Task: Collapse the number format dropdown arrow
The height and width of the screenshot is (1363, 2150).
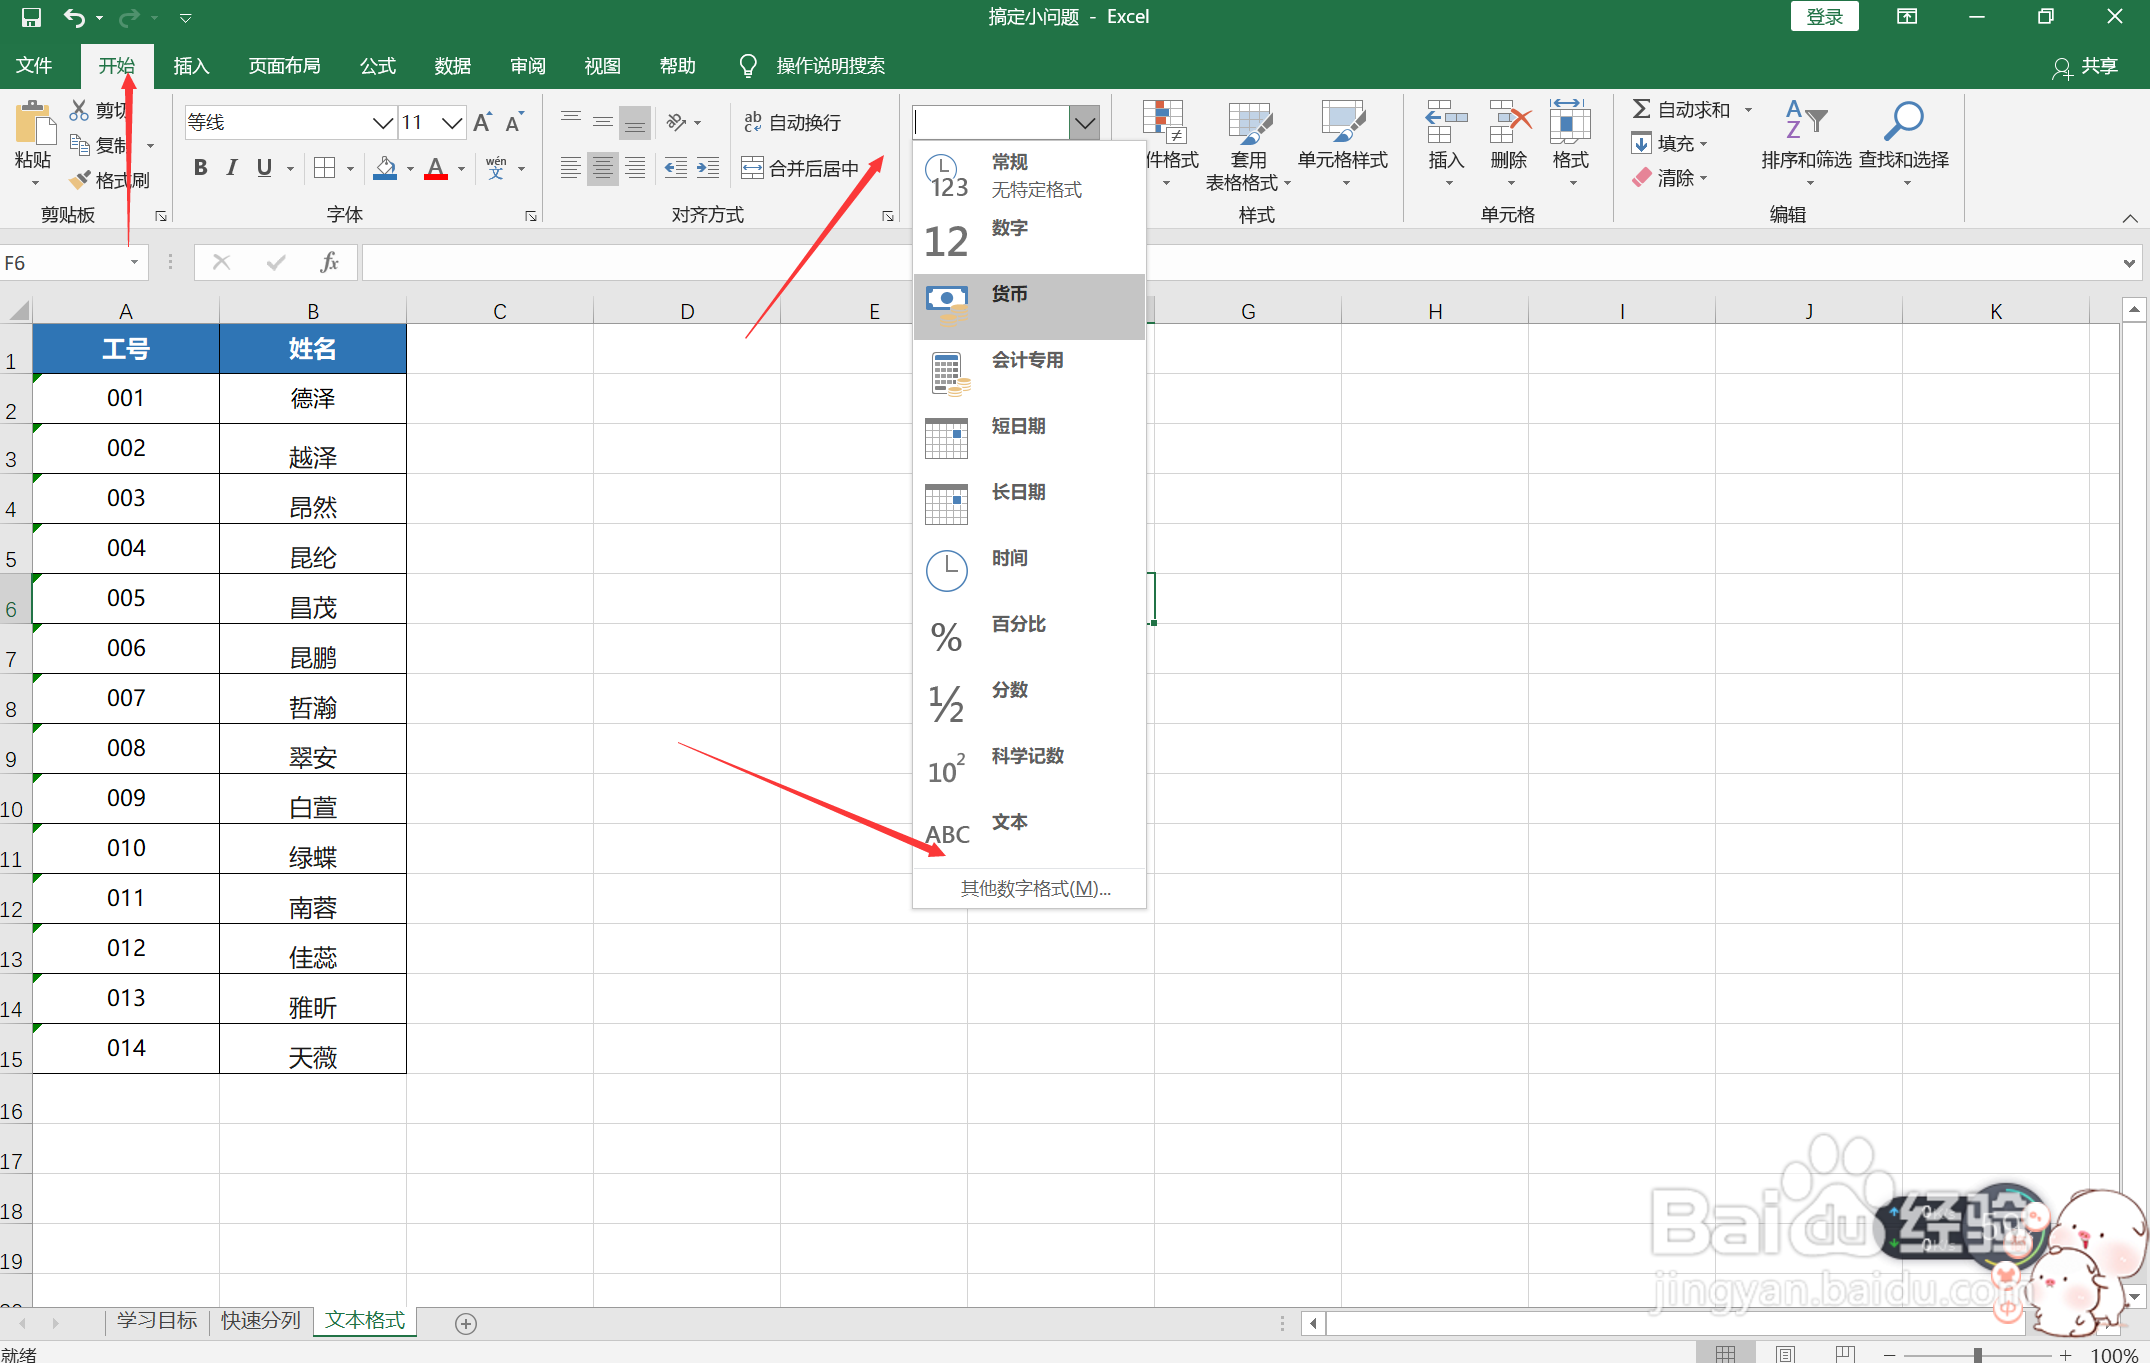Action: coord(1085,122)
